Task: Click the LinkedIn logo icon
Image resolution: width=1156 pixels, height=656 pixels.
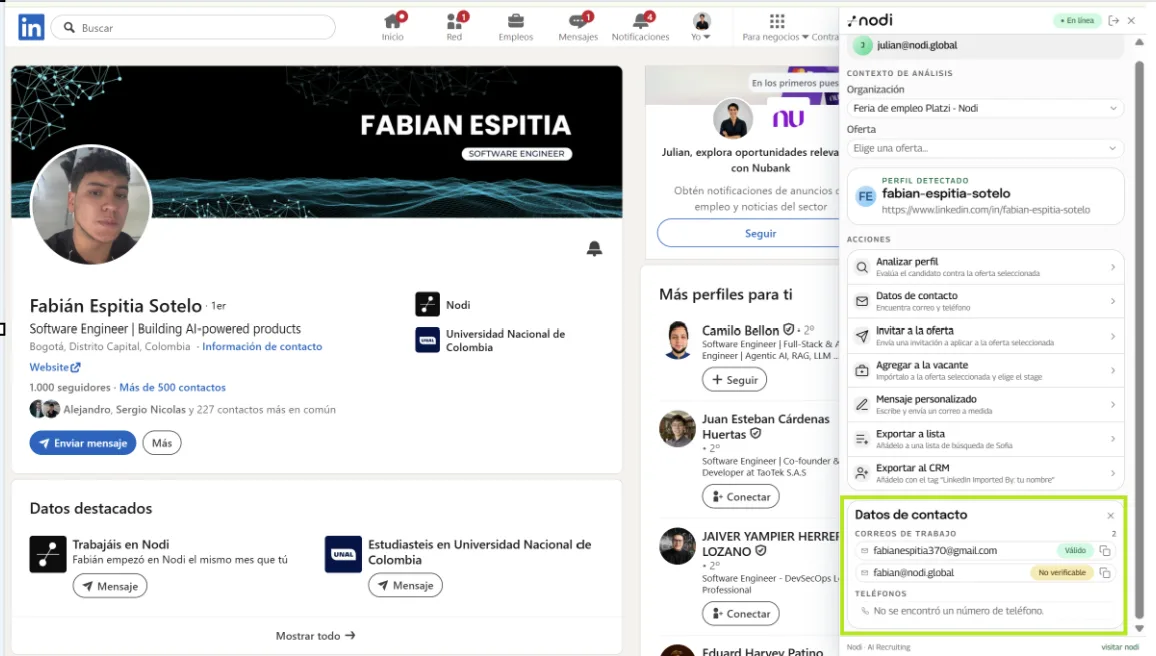Action: click(31, 27)
